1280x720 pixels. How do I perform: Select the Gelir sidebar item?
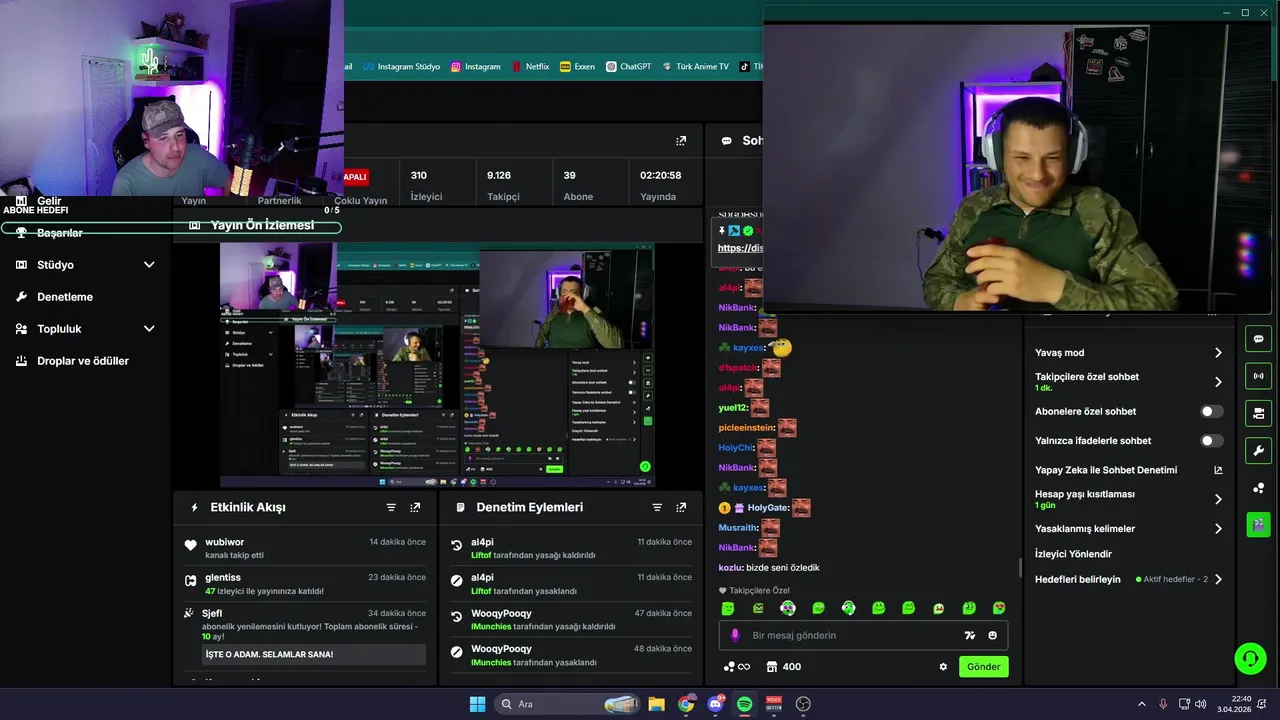pos(49,201)
